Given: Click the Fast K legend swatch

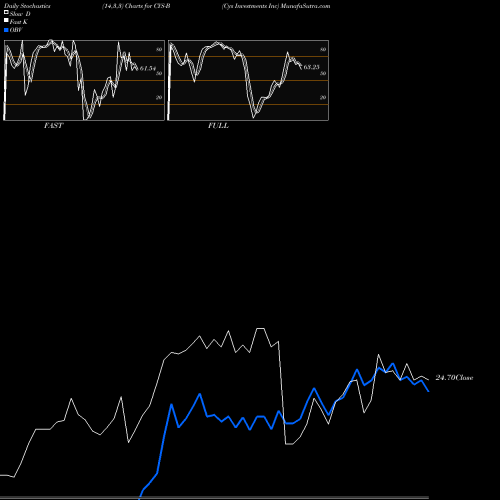Looking at the screenshot, I should pyautogui.click(x=6, y=21).
